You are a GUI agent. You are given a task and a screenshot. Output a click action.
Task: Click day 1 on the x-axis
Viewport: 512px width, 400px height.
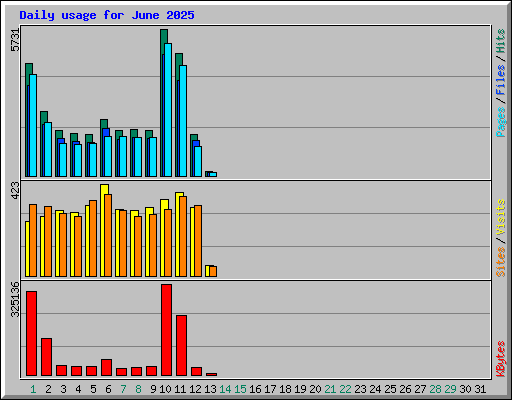pos(33,389)
